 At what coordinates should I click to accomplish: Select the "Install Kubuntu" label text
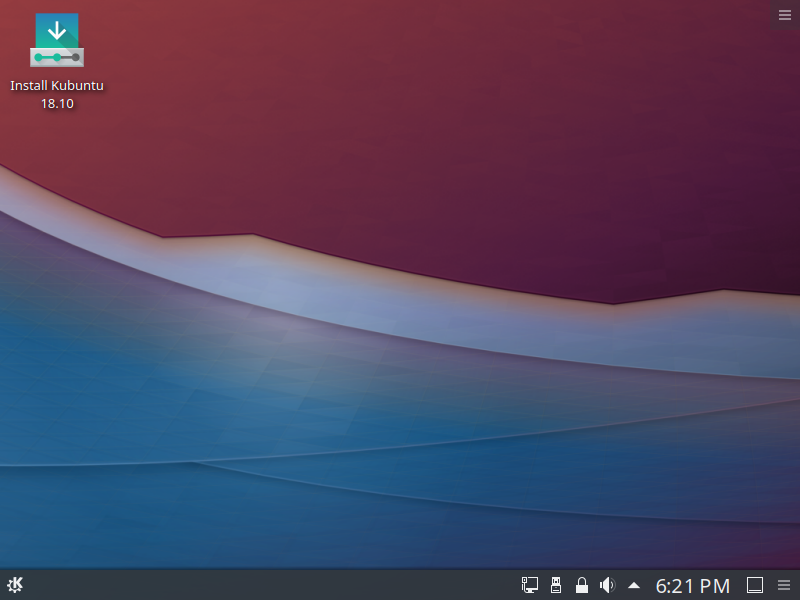(57, 86)
